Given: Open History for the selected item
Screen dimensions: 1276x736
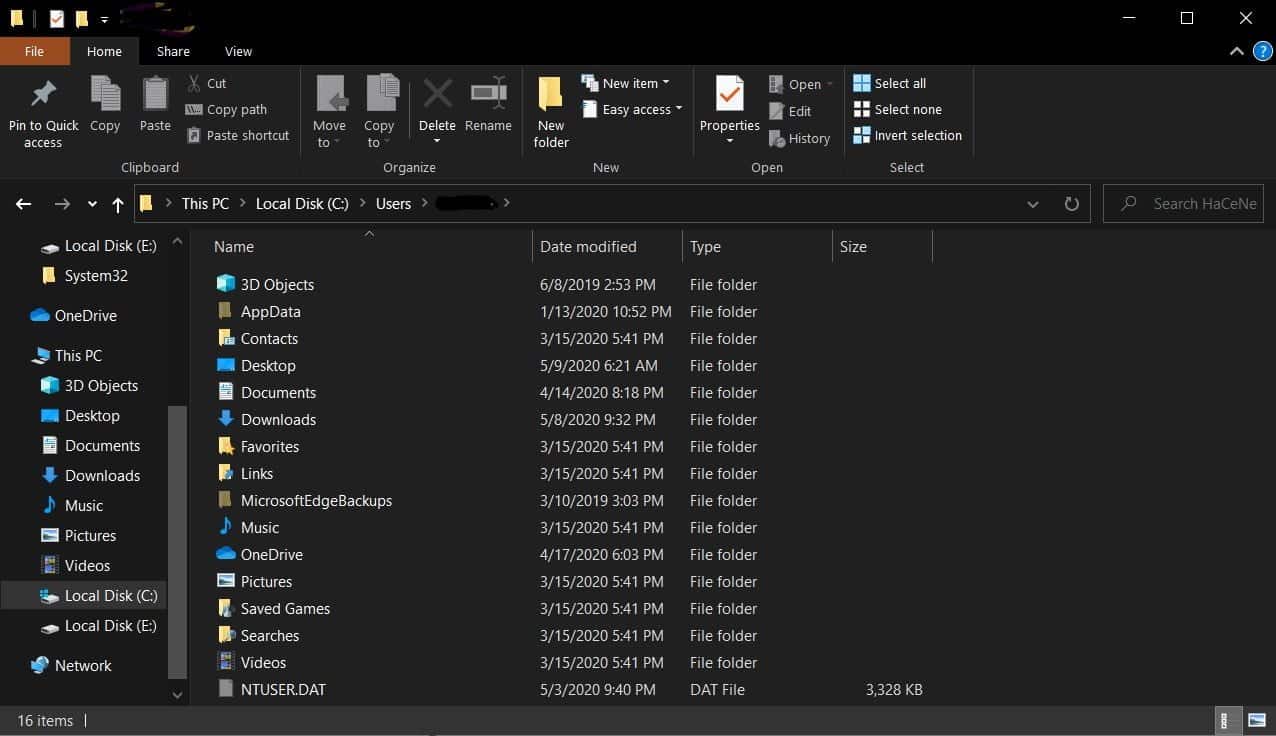Looking at the screenshot, I should (x=800, y=138).
